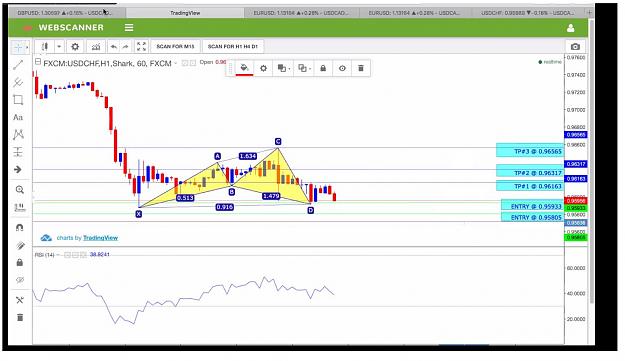Click the WEBSCANNER logo title

point(71,27)
